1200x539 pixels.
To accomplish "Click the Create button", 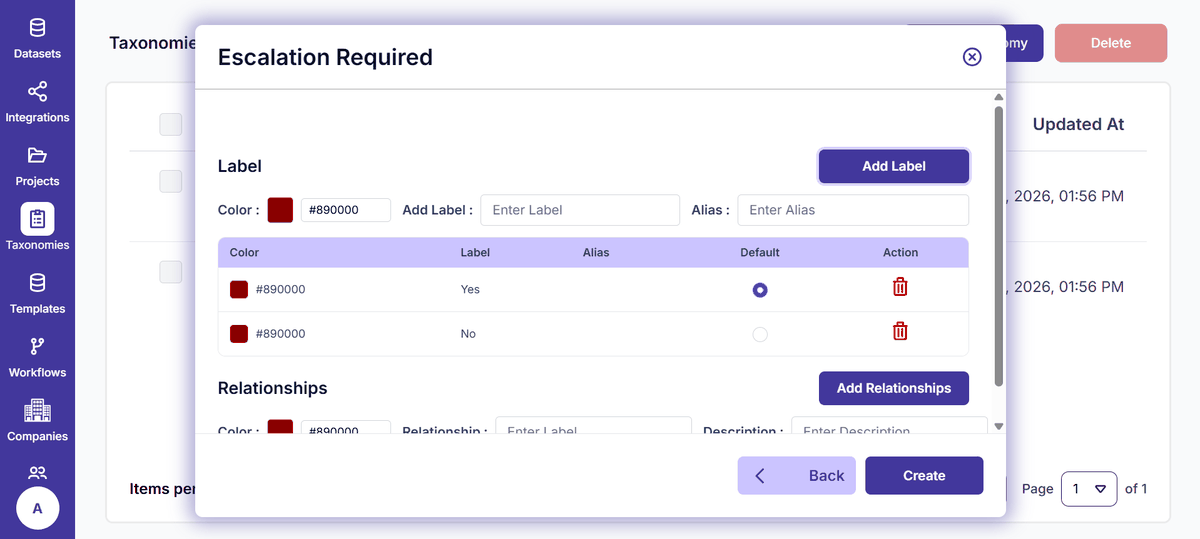I will (924, 476).
